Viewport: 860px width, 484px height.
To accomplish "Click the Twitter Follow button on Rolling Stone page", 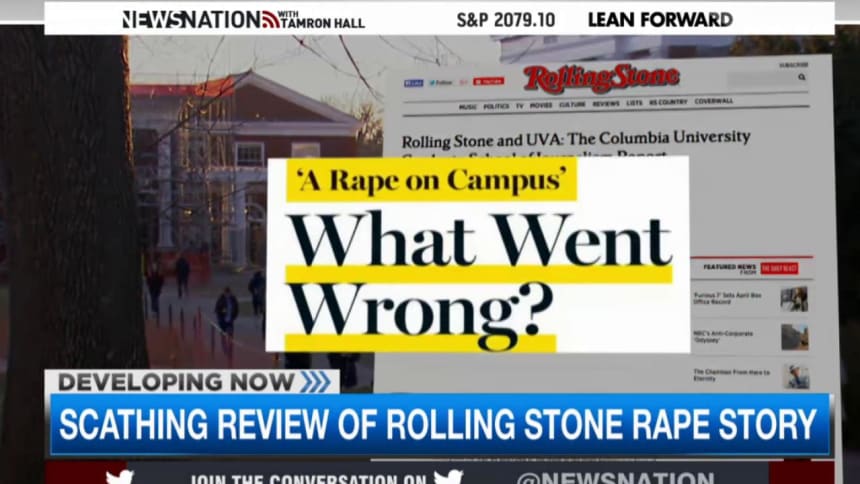I will 440,82.
